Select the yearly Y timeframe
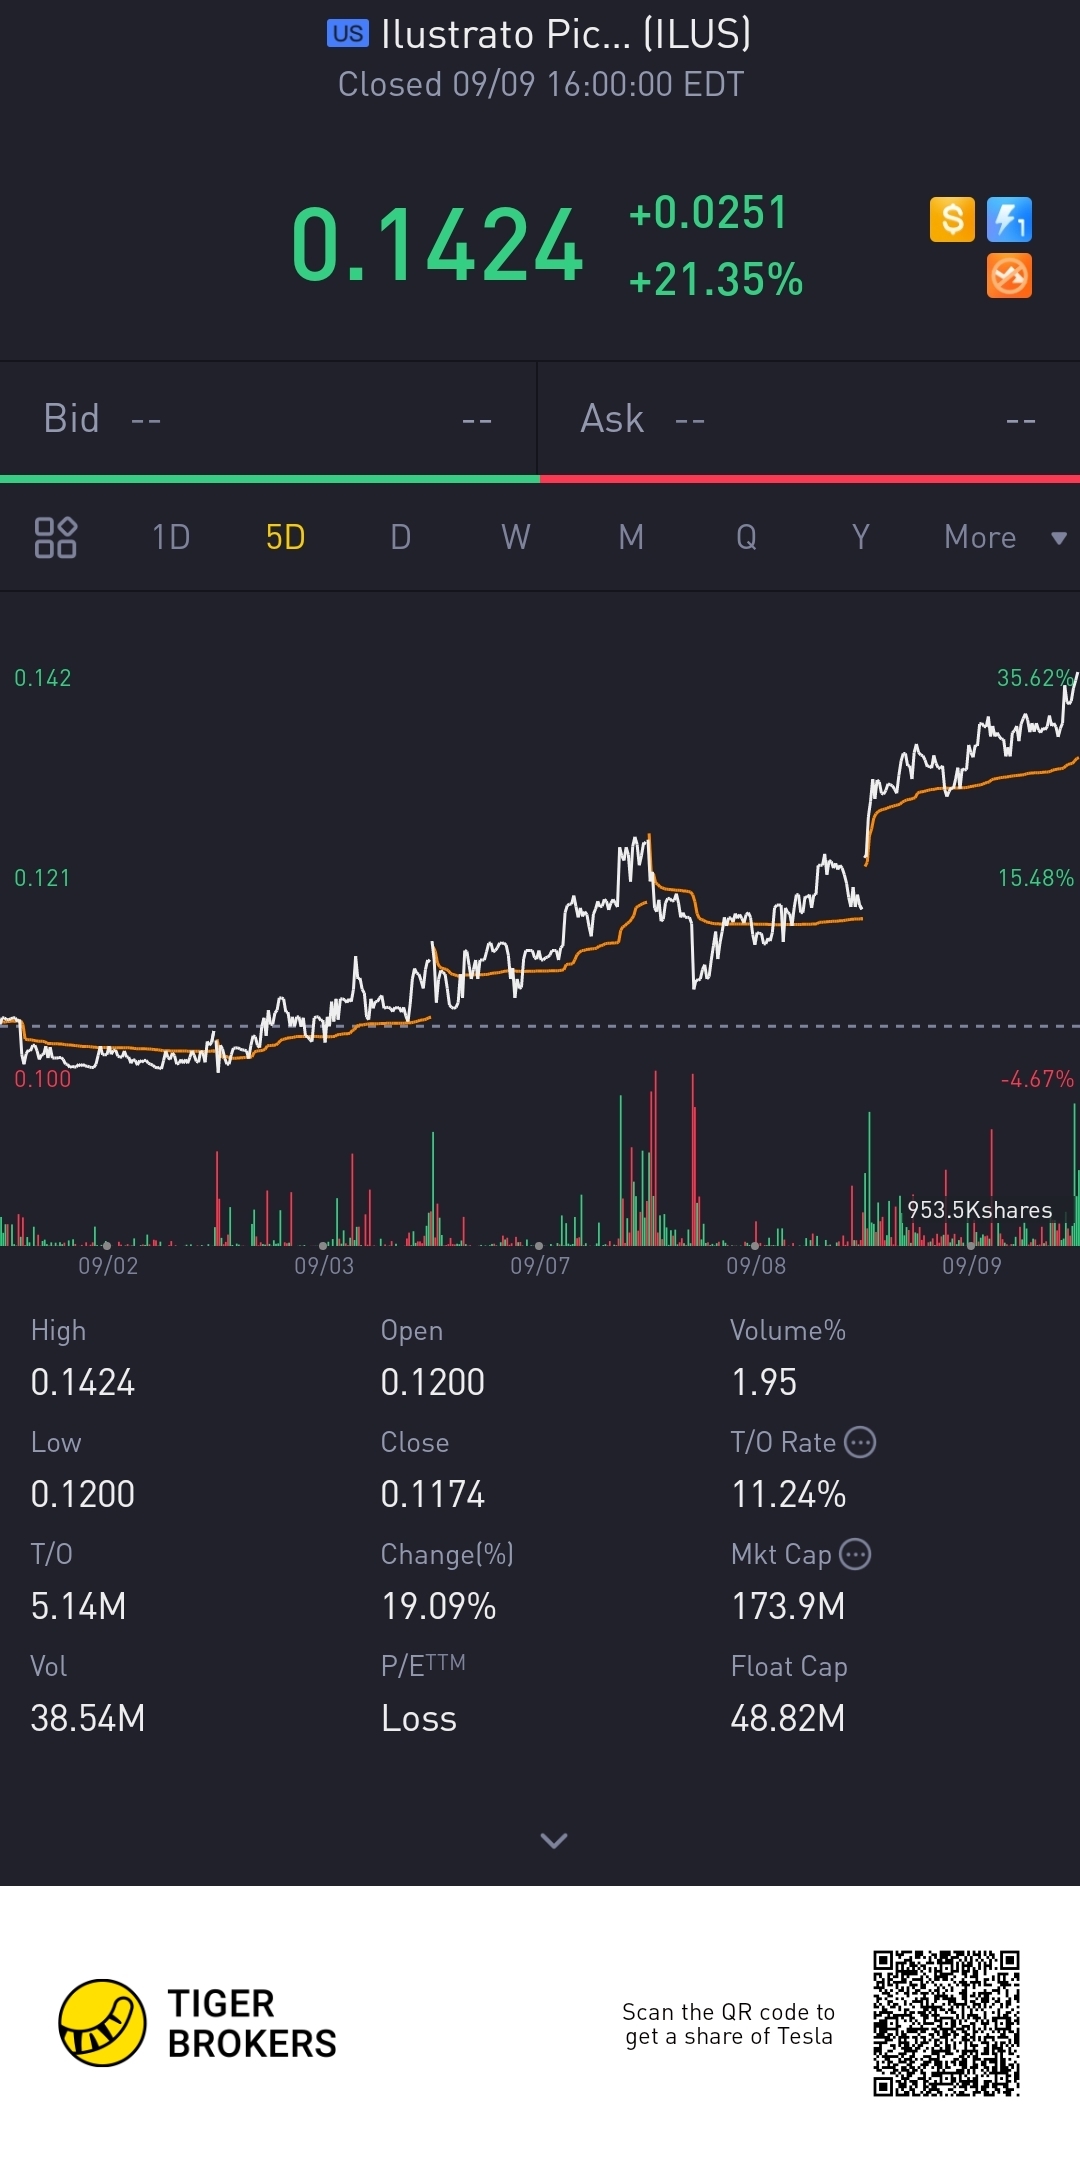 (x=860, y=537)
